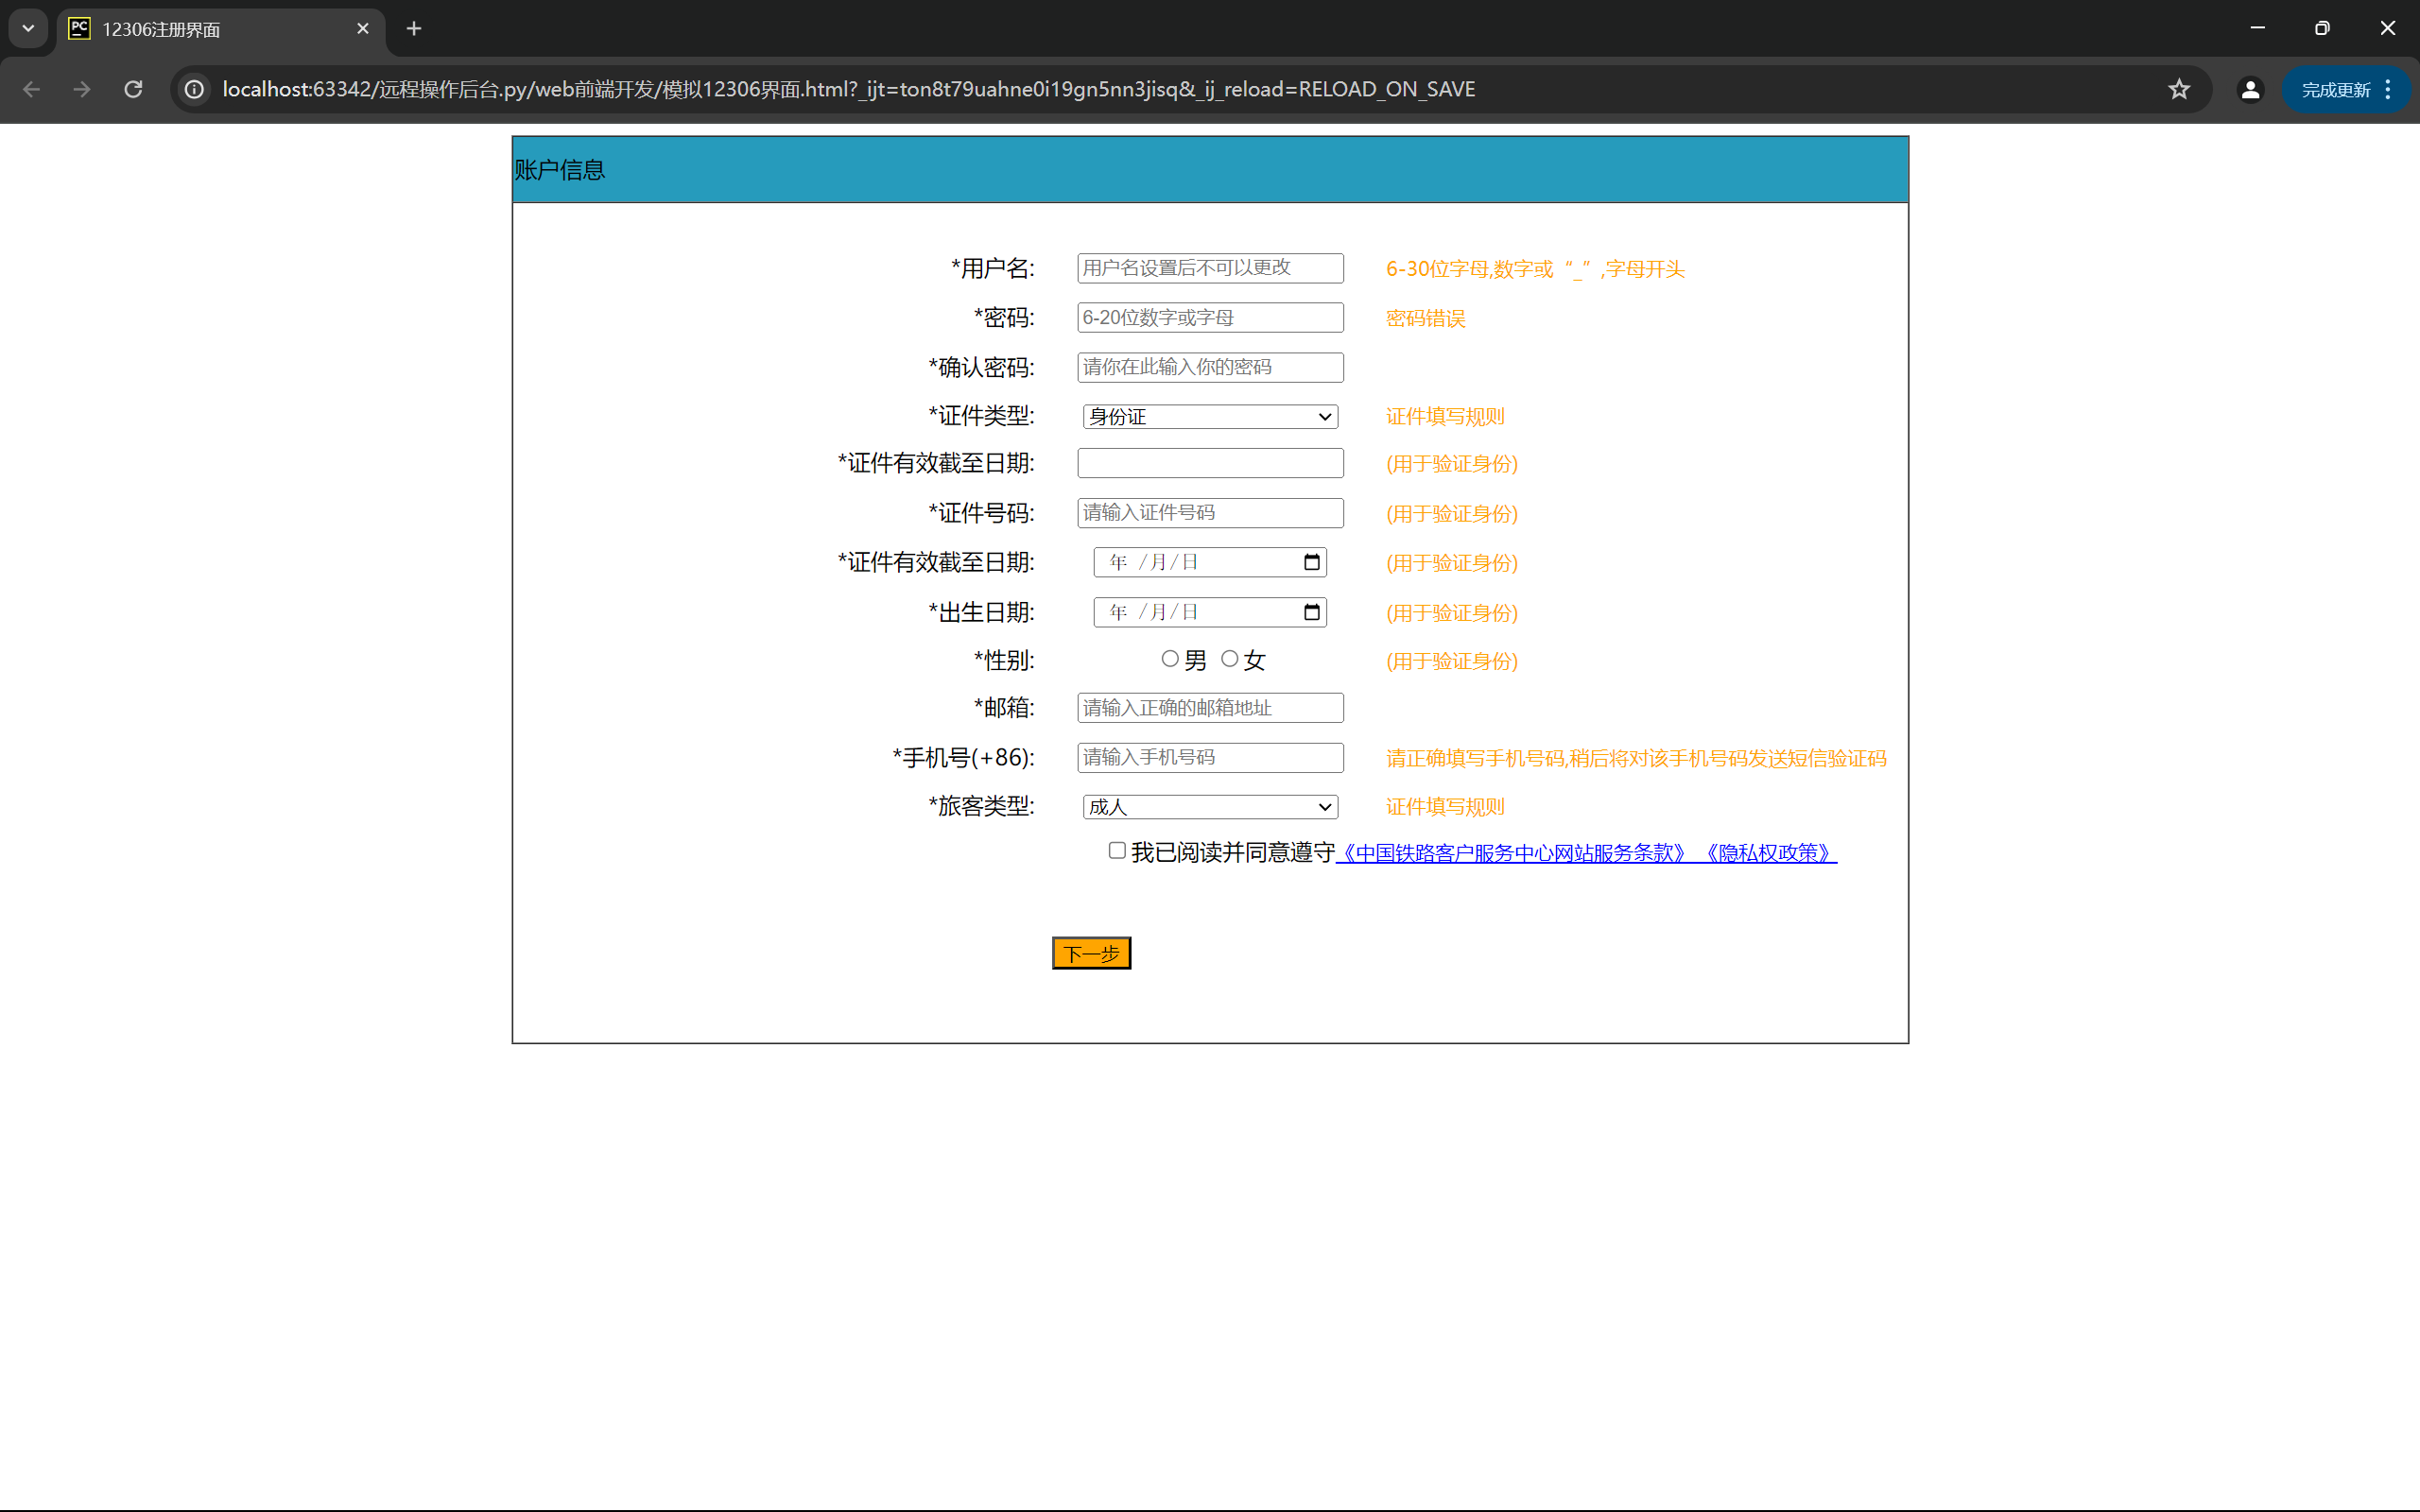Open 中国铁路客户服务中心网站服务条款 link

pyautogui.click(x=1513, y=853)
